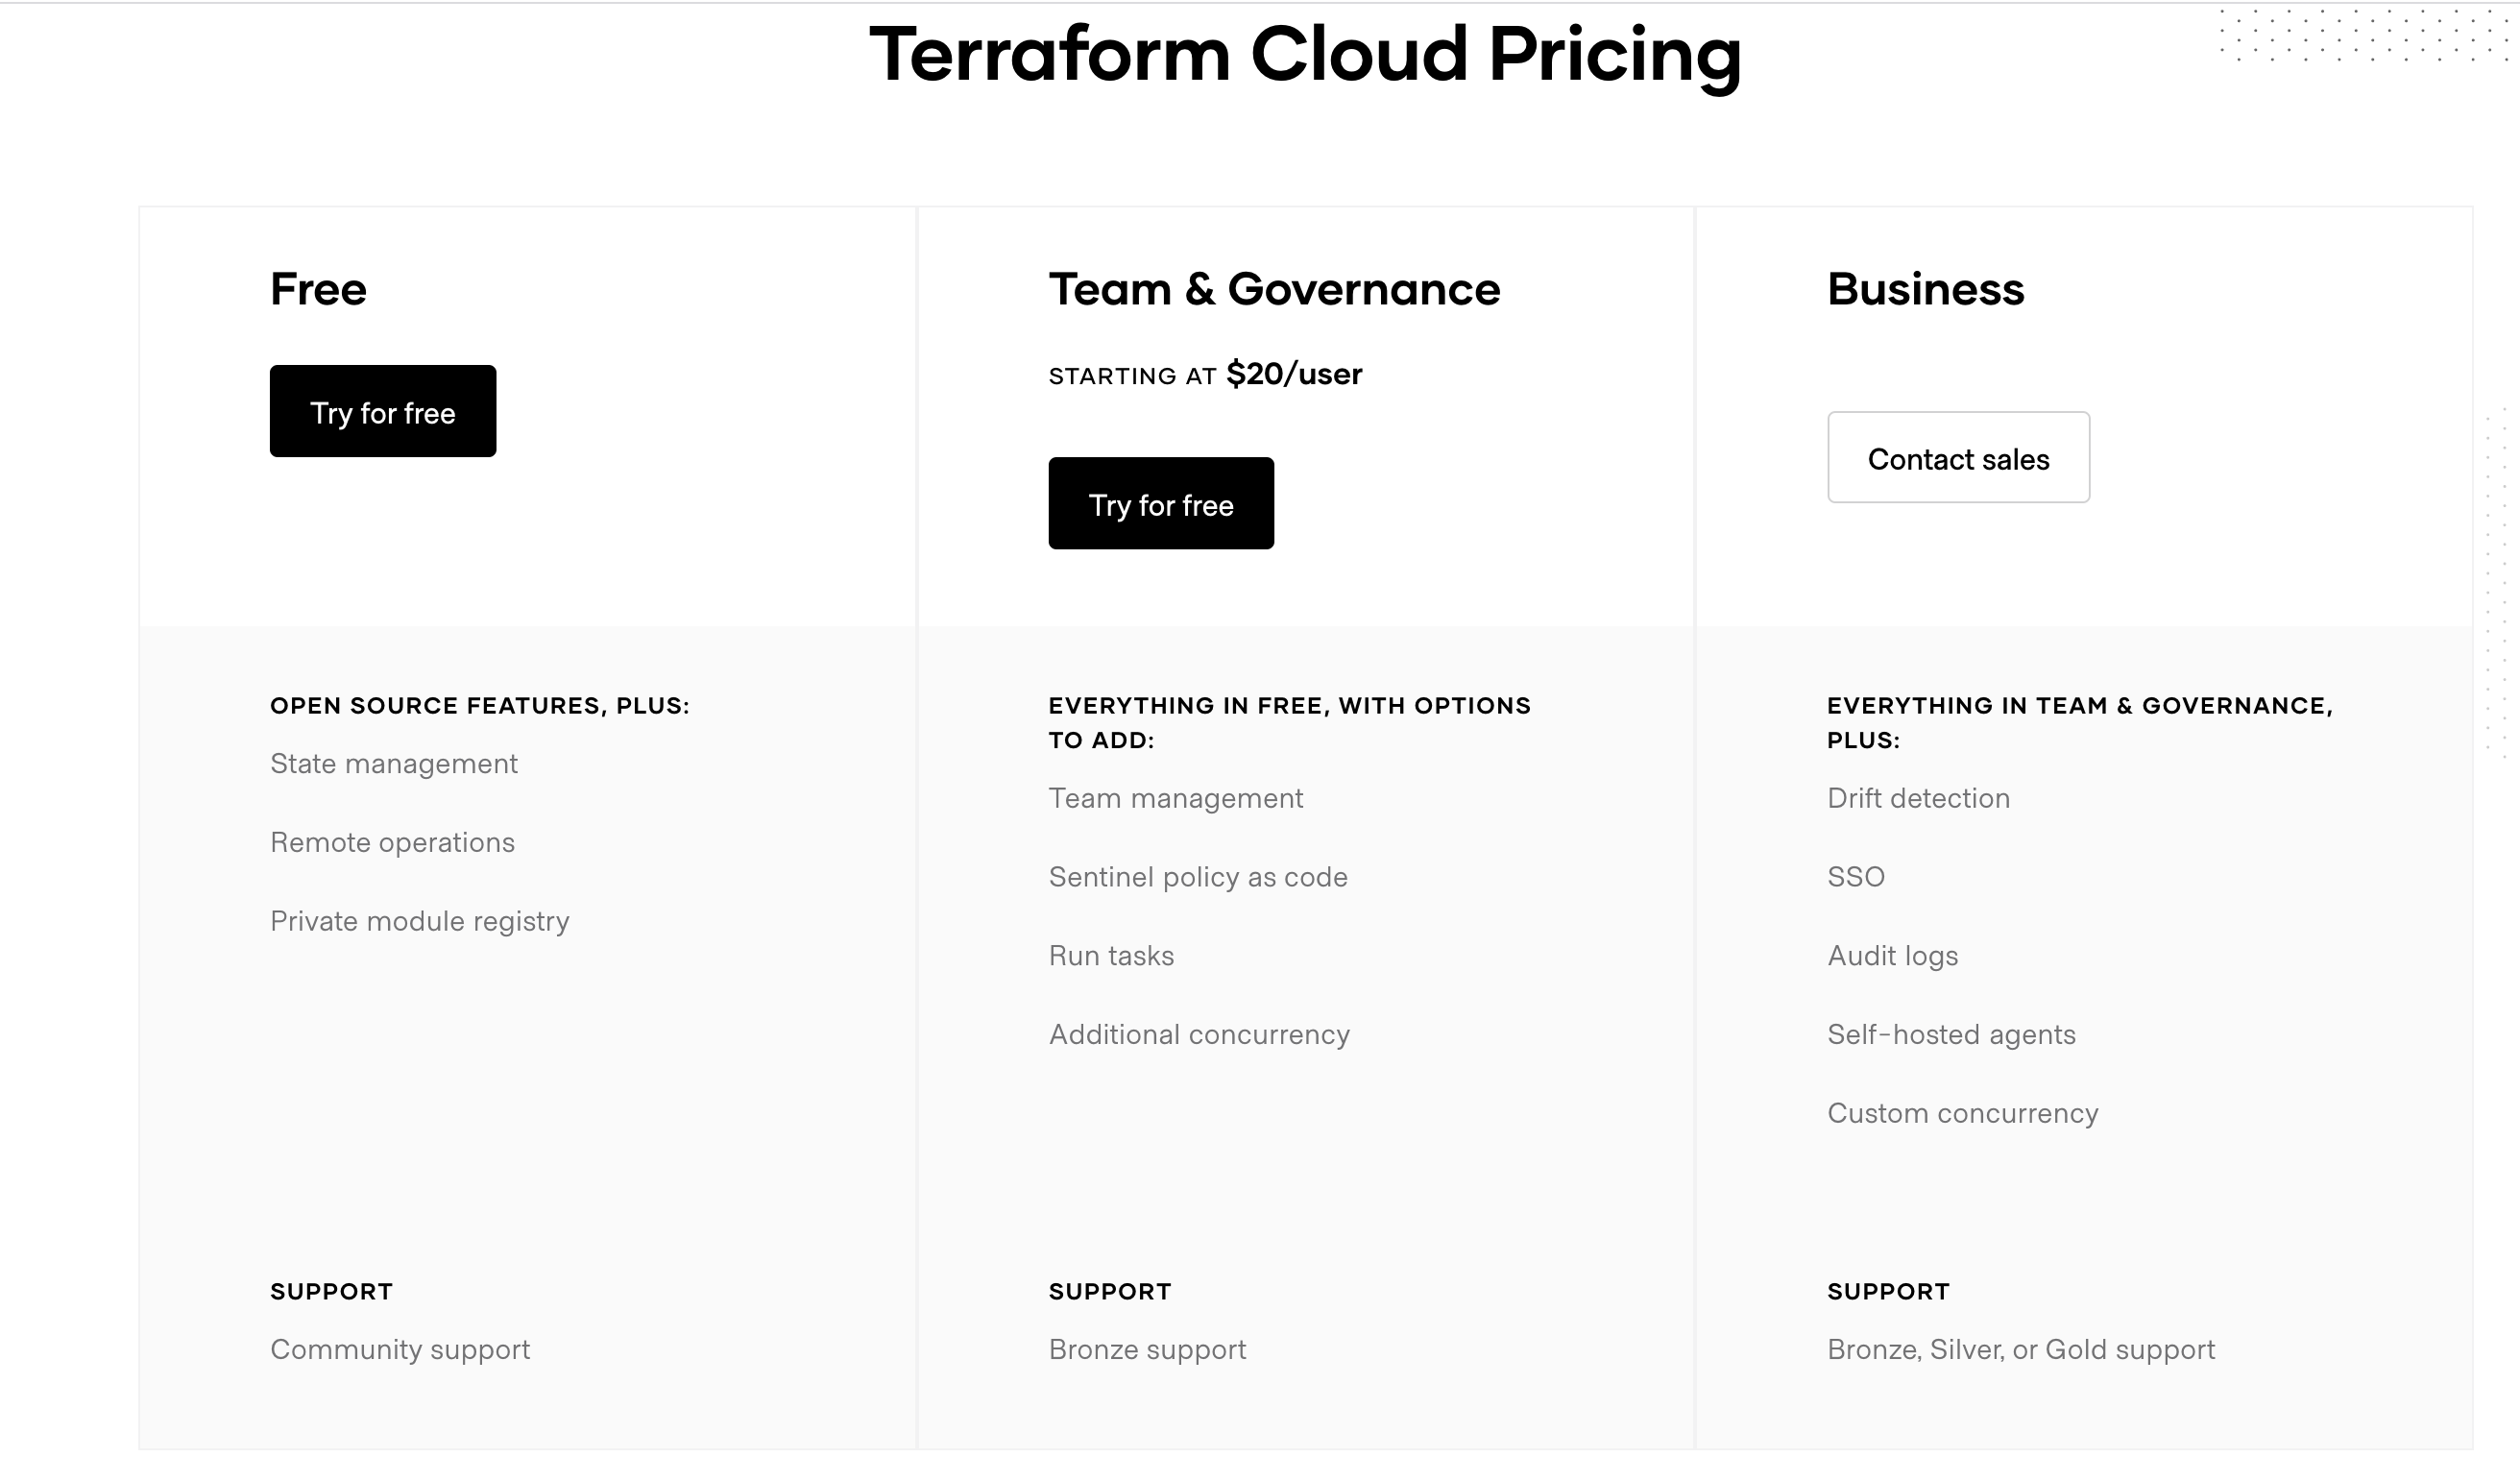Click the Run tasks feature
The image size is (2520, 1481).
pos(1111,956)
